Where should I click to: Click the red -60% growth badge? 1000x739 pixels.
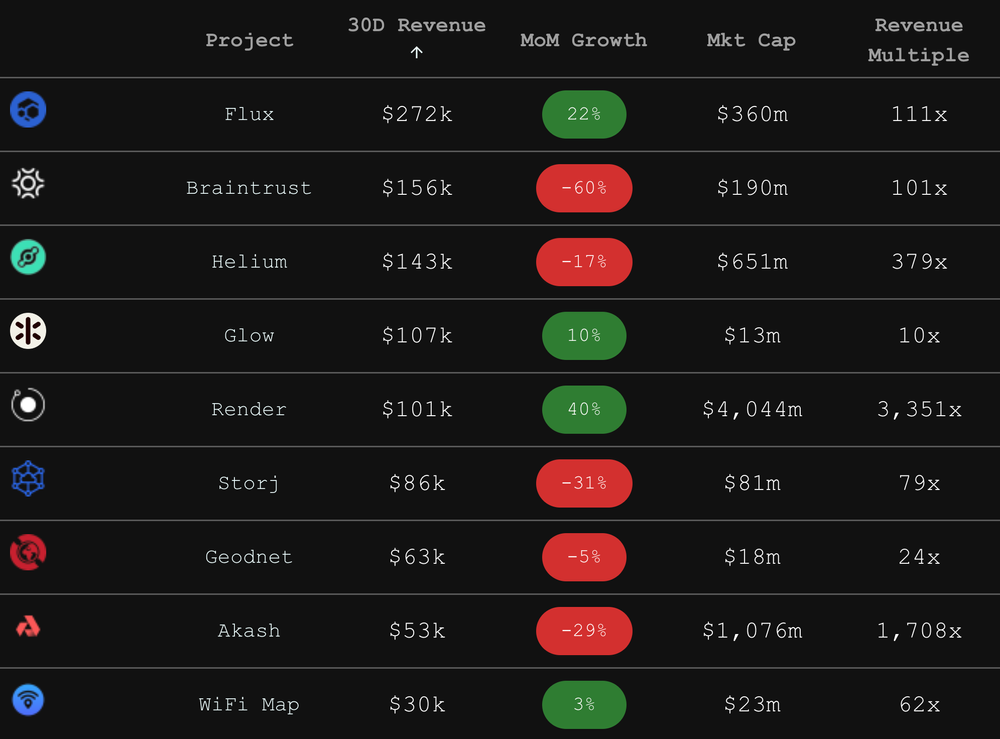584,188
